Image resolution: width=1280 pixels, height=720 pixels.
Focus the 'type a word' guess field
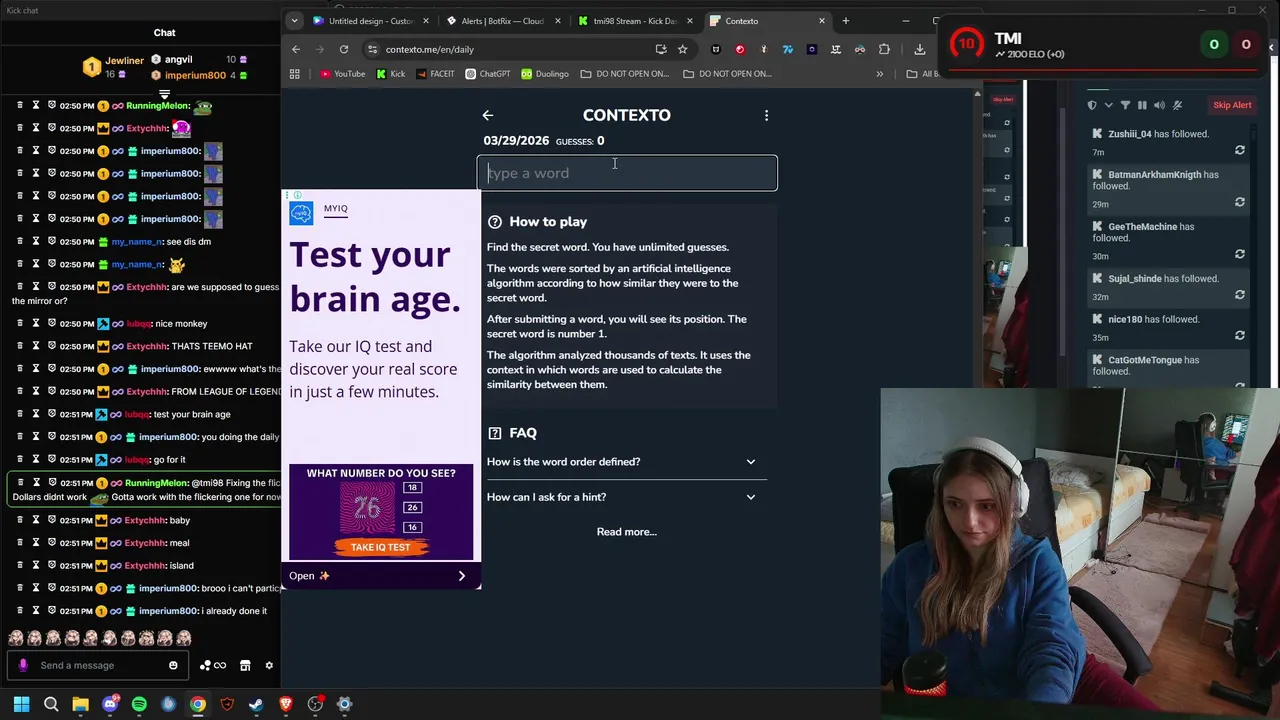[627, 173]
